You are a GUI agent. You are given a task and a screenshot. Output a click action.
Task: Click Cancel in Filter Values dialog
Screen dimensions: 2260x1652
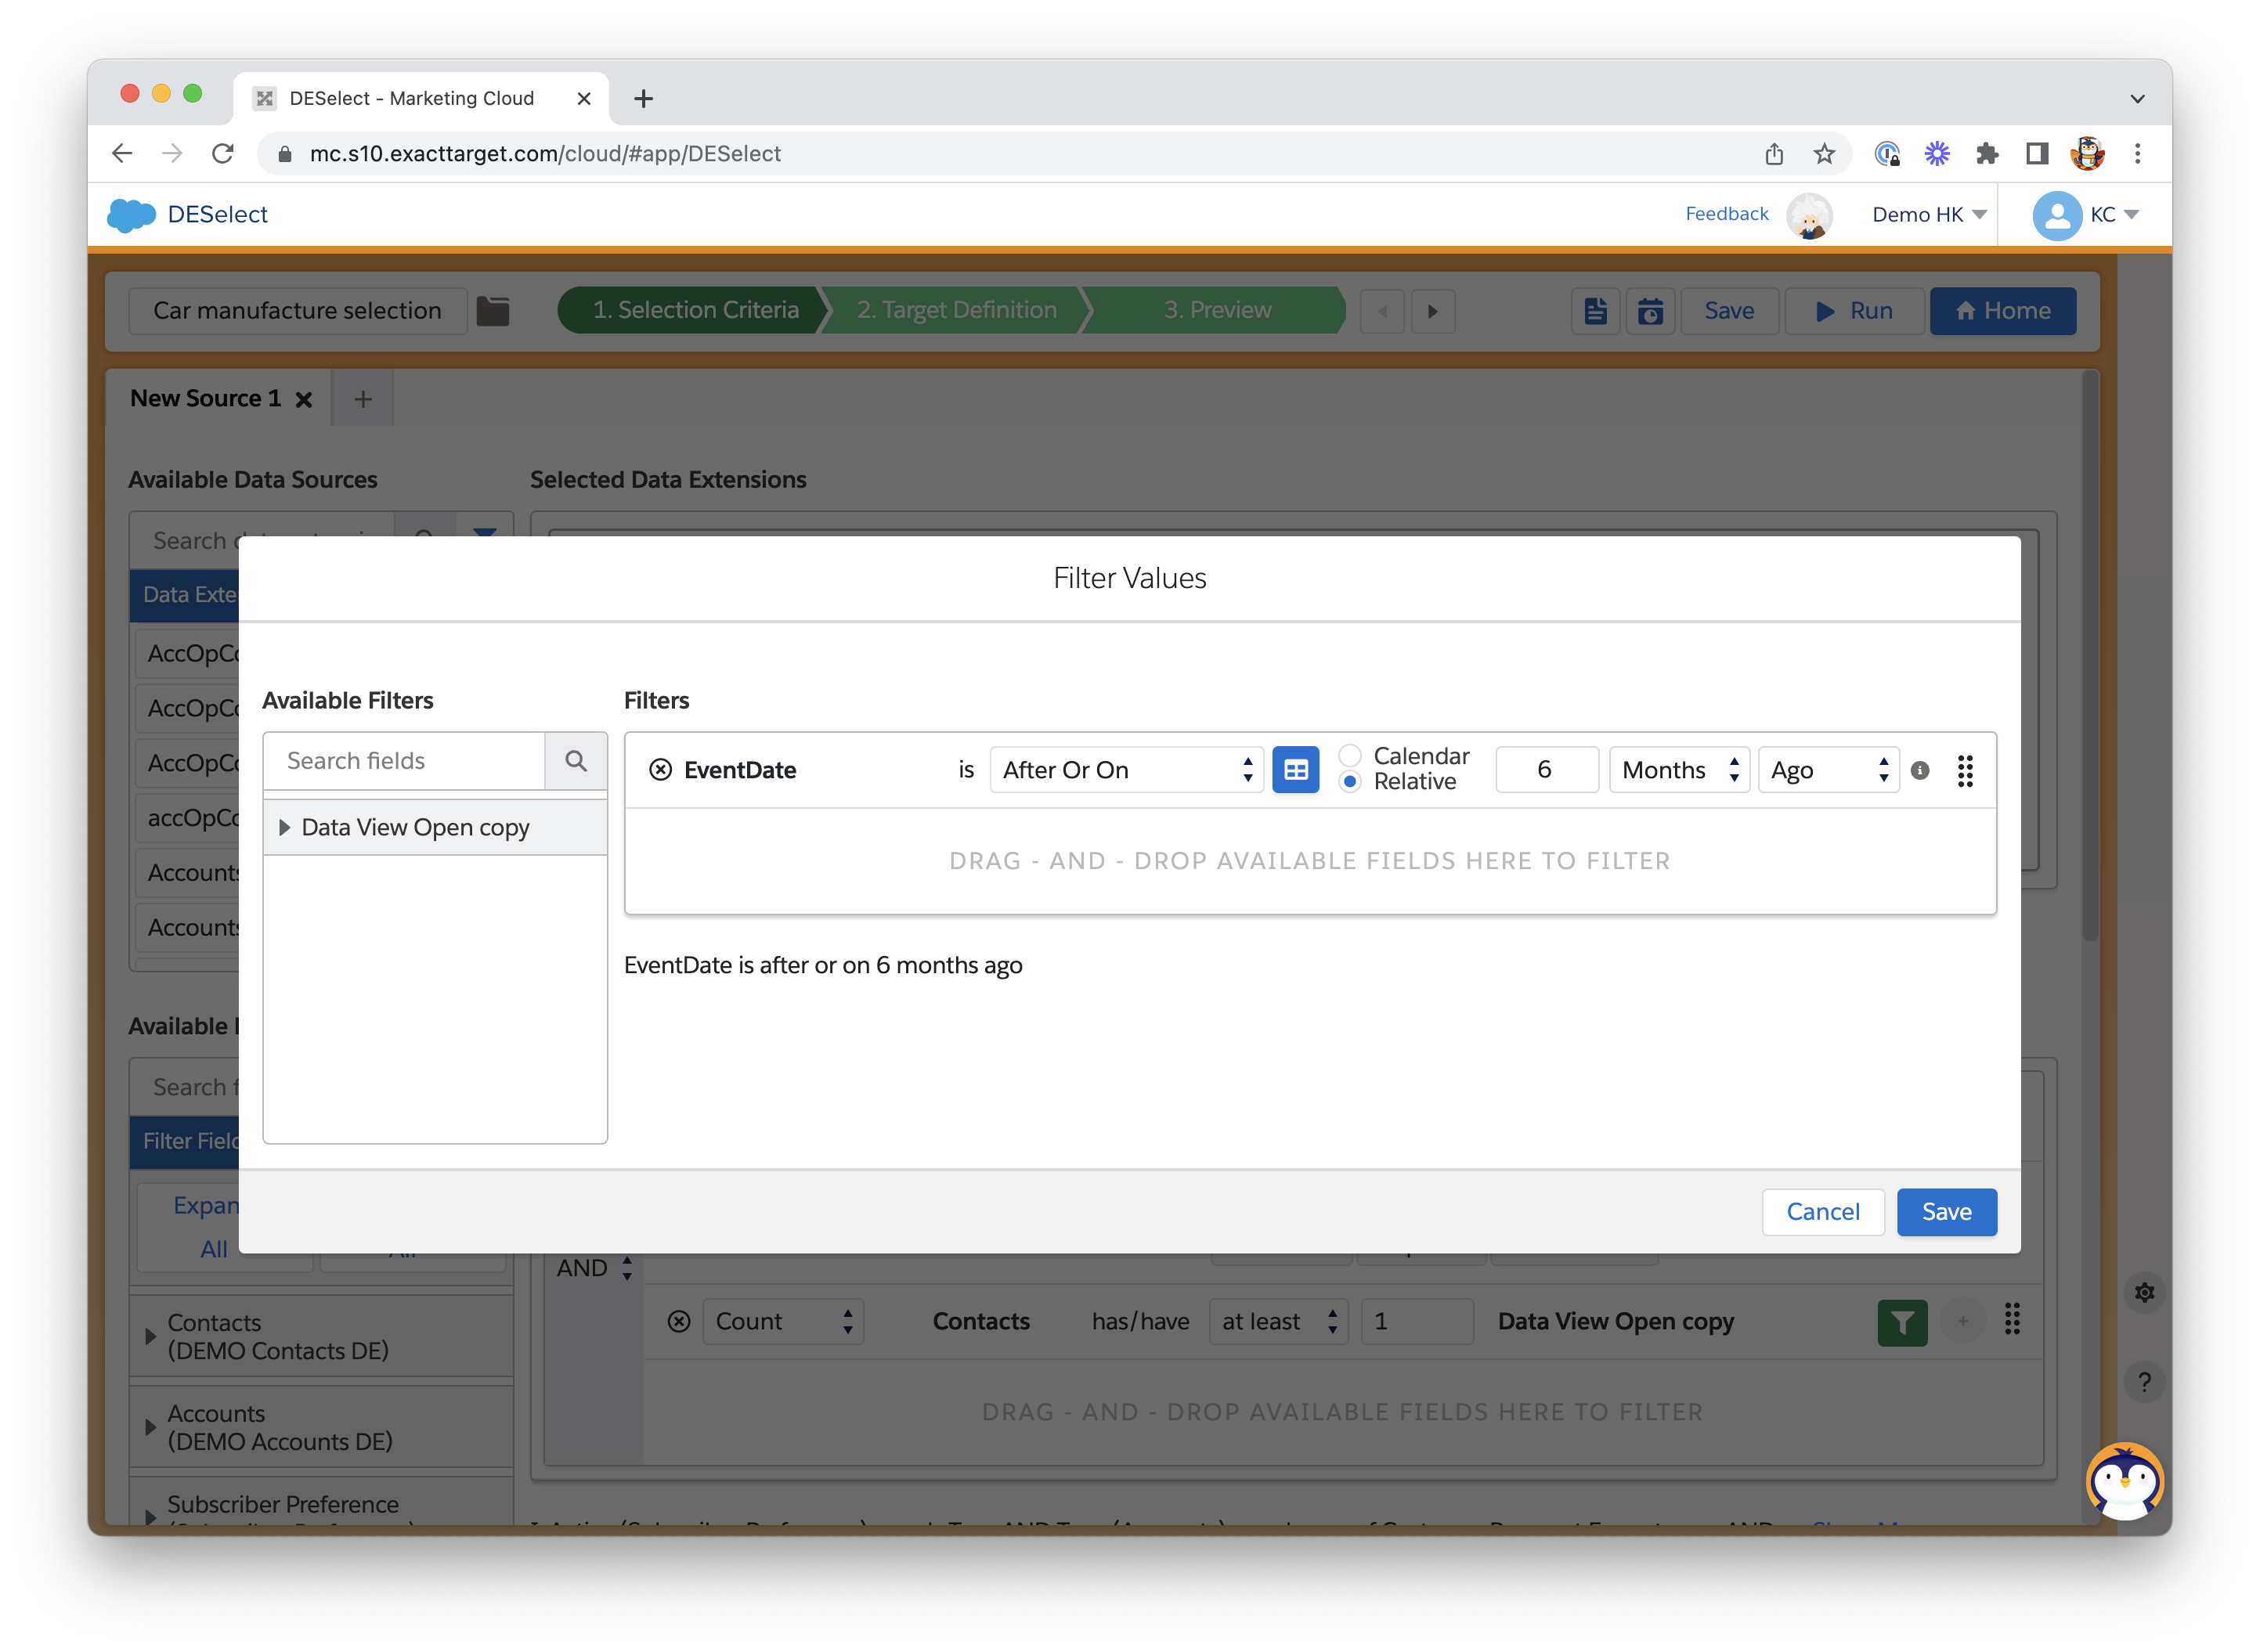(x=1822, y=1212)
